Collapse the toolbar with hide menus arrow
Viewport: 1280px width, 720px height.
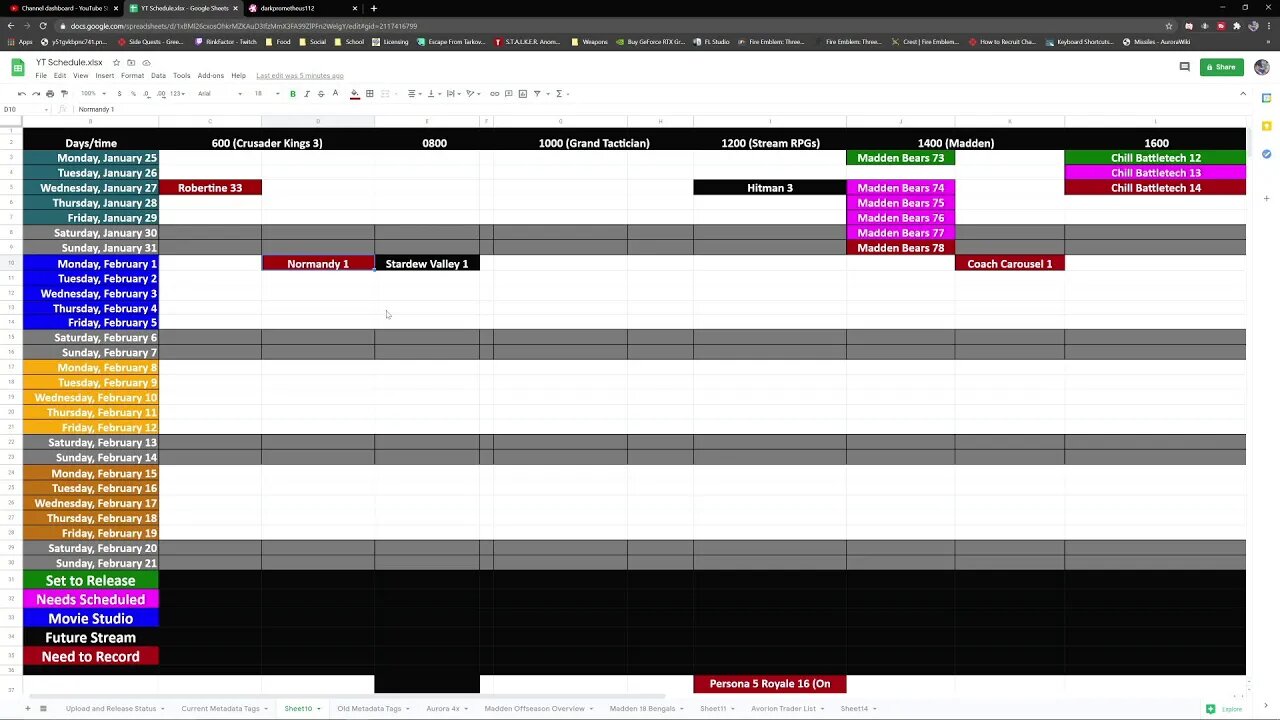(x=1243, y=94)
